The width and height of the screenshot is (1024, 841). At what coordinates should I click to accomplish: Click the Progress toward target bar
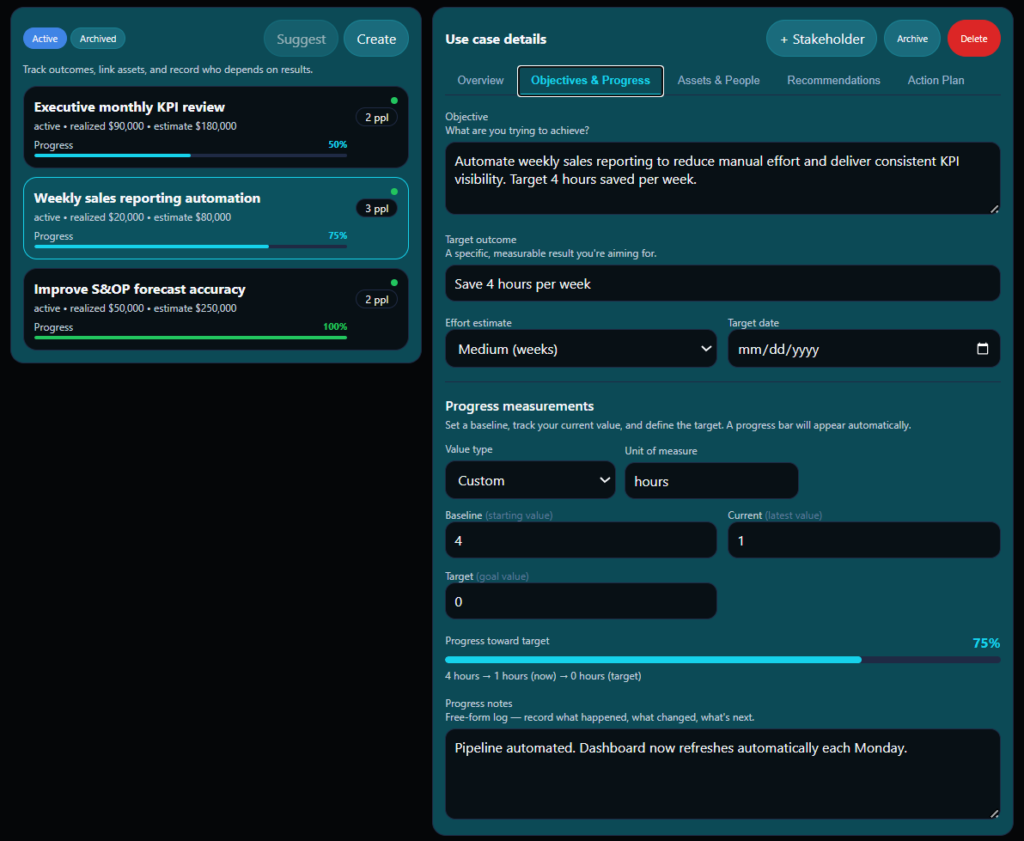722,659
